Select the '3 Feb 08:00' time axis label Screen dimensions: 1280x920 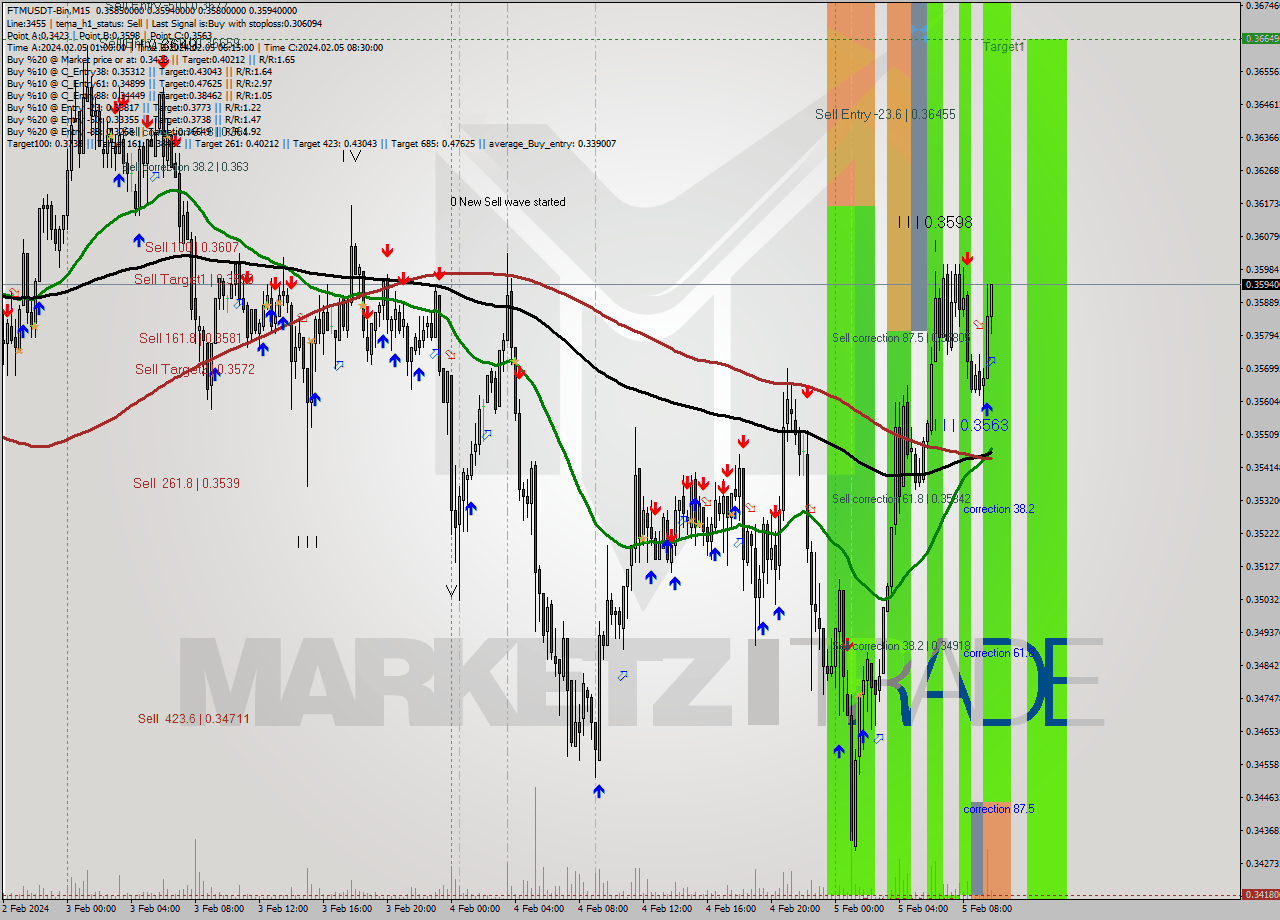point(218,909)
